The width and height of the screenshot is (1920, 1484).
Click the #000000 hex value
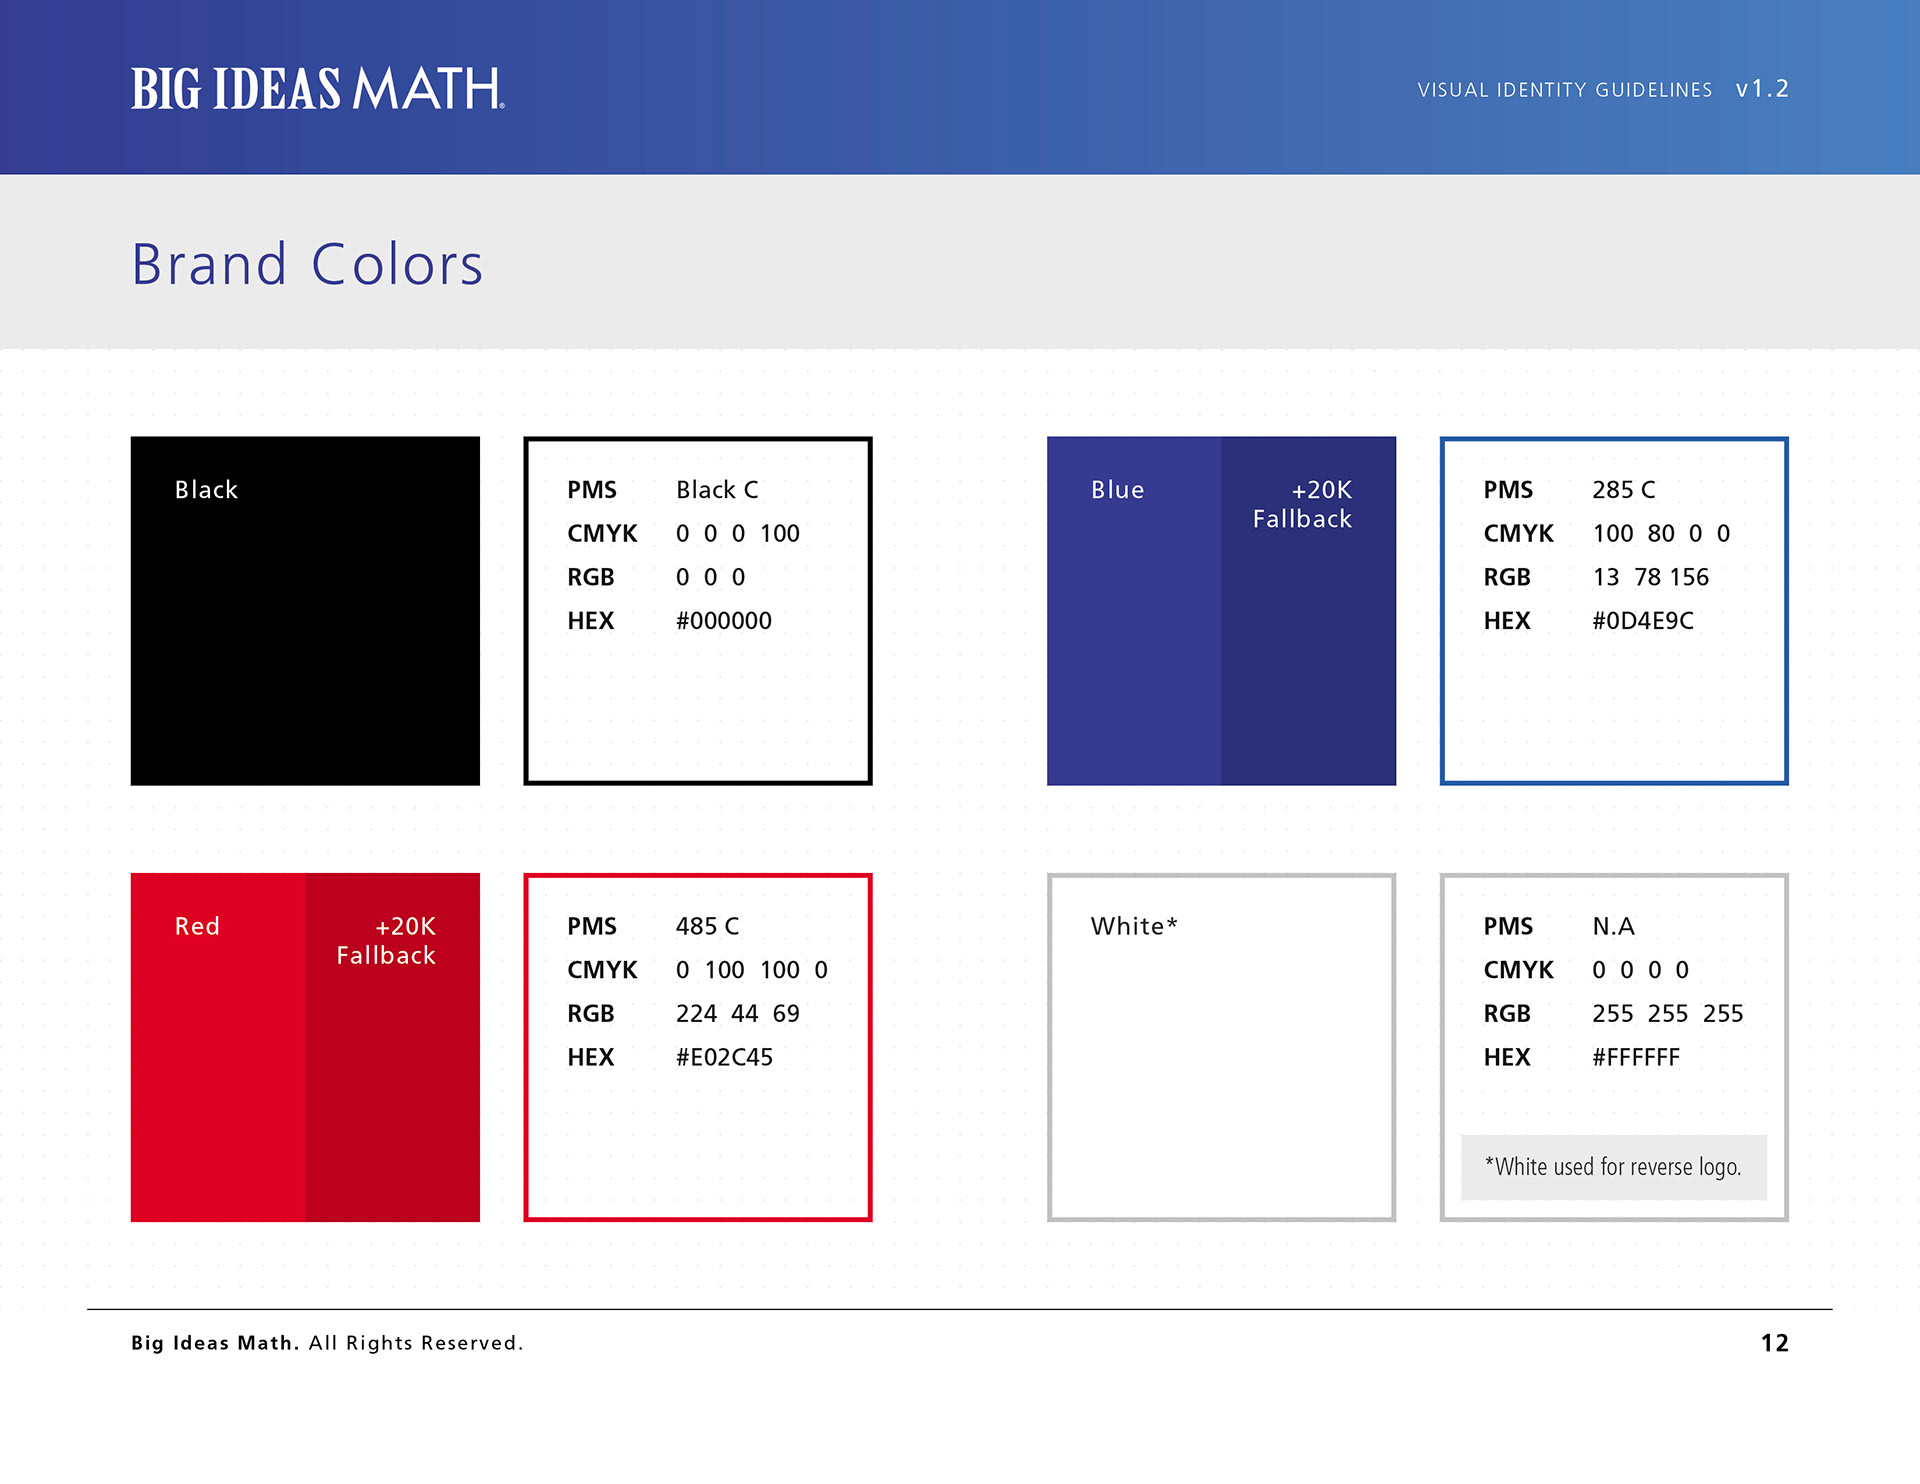(723, 621)
